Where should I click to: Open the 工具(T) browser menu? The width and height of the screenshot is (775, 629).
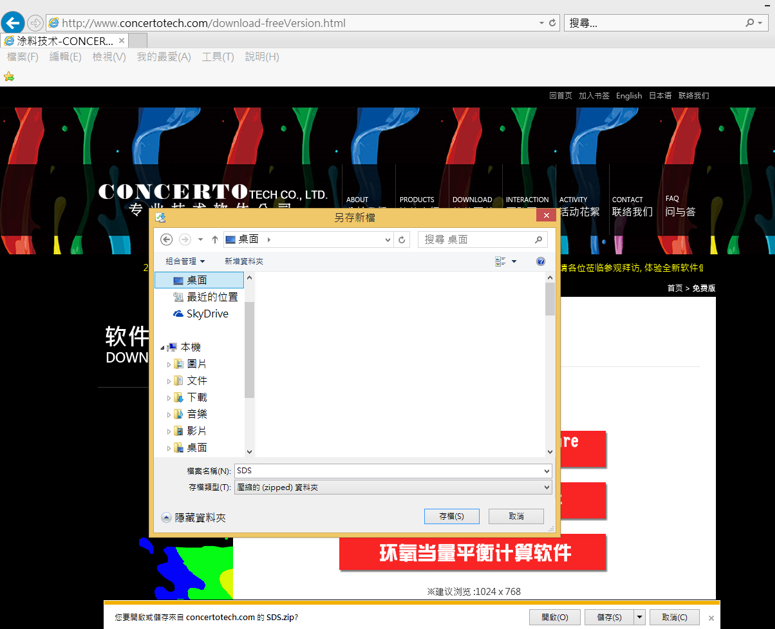[x=217, y=57]
